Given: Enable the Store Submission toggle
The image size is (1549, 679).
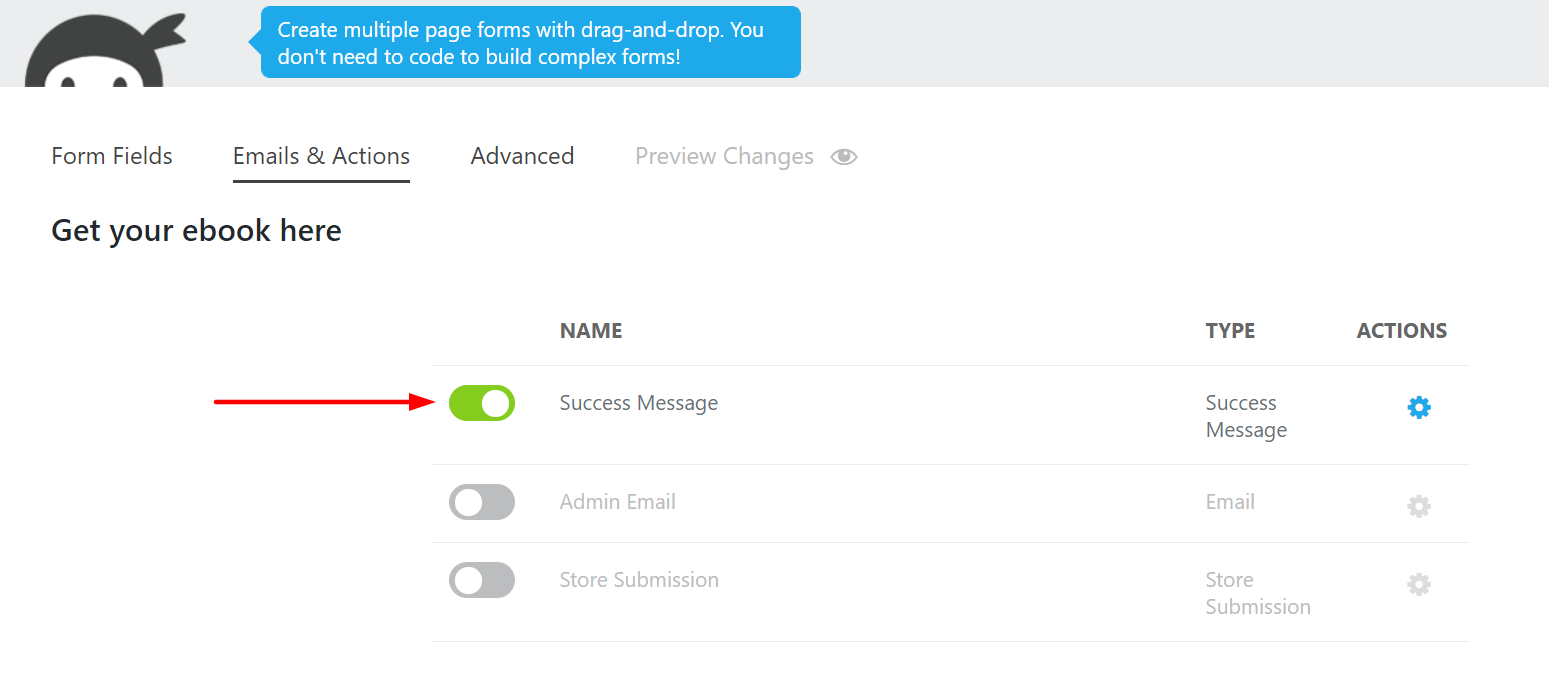Looking at the screenshot, I should [482, 580].
